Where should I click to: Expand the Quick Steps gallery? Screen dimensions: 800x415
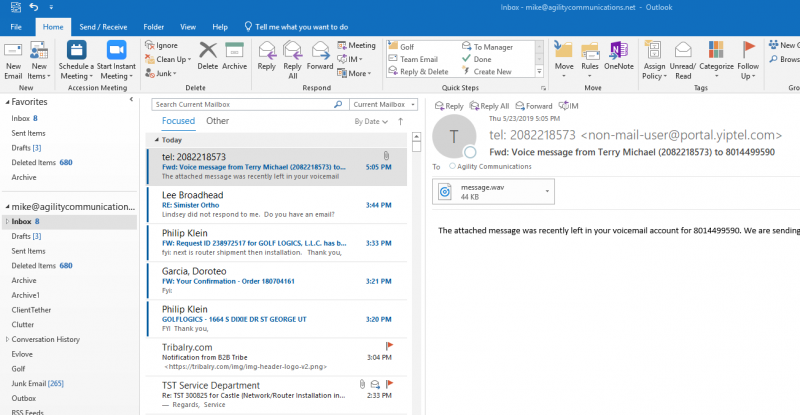[539, 72]
